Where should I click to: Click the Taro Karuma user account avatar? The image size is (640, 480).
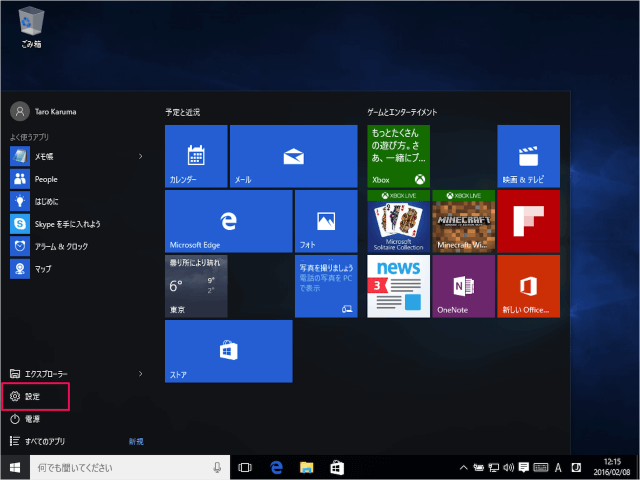[x=20, y=111]
